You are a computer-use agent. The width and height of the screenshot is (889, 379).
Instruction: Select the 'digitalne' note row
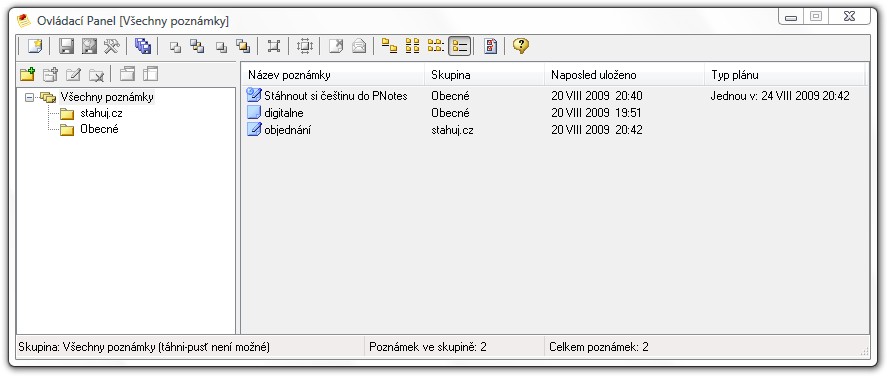[283, 113]
